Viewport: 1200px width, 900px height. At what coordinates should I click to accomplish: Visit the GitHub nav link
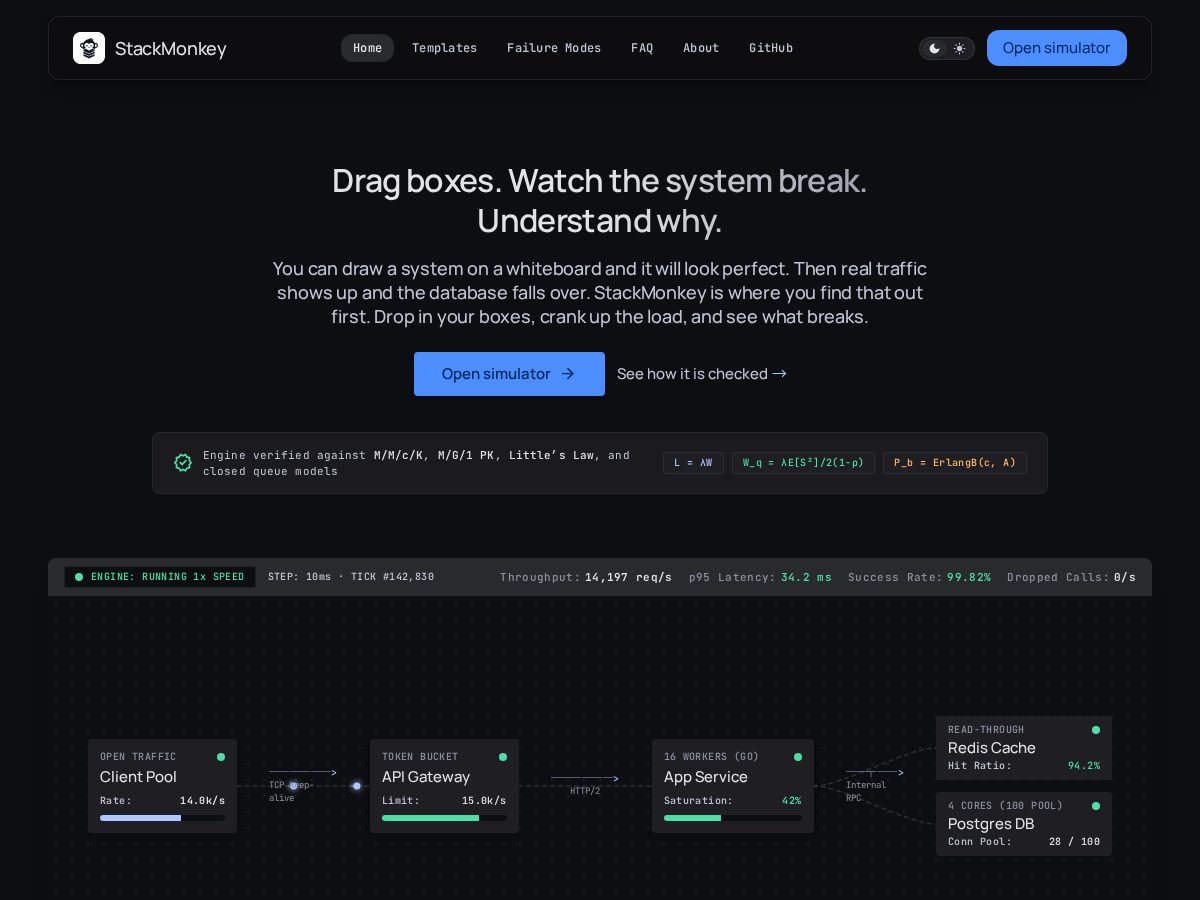click(x=771, y=48)
